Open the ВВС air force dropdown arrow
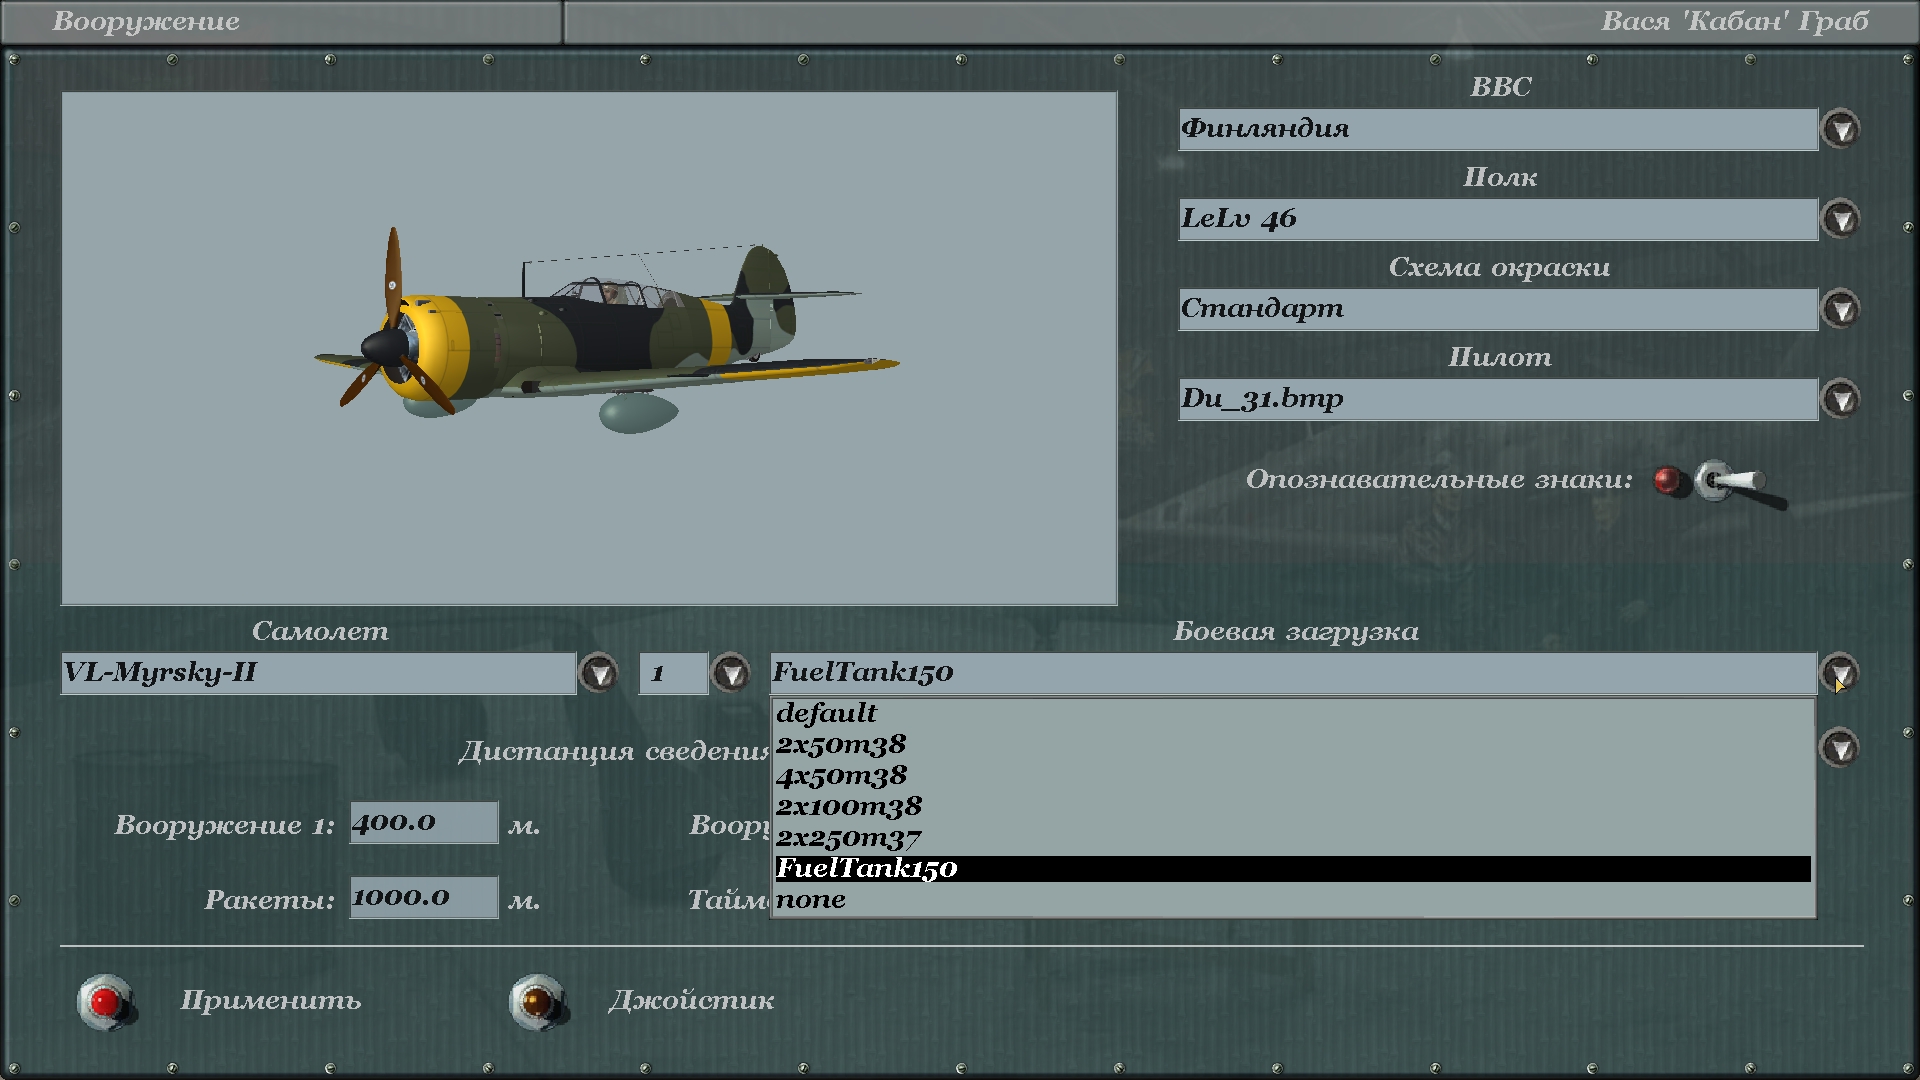This screenshot has width=1920, height=1080. [1840, 130]
